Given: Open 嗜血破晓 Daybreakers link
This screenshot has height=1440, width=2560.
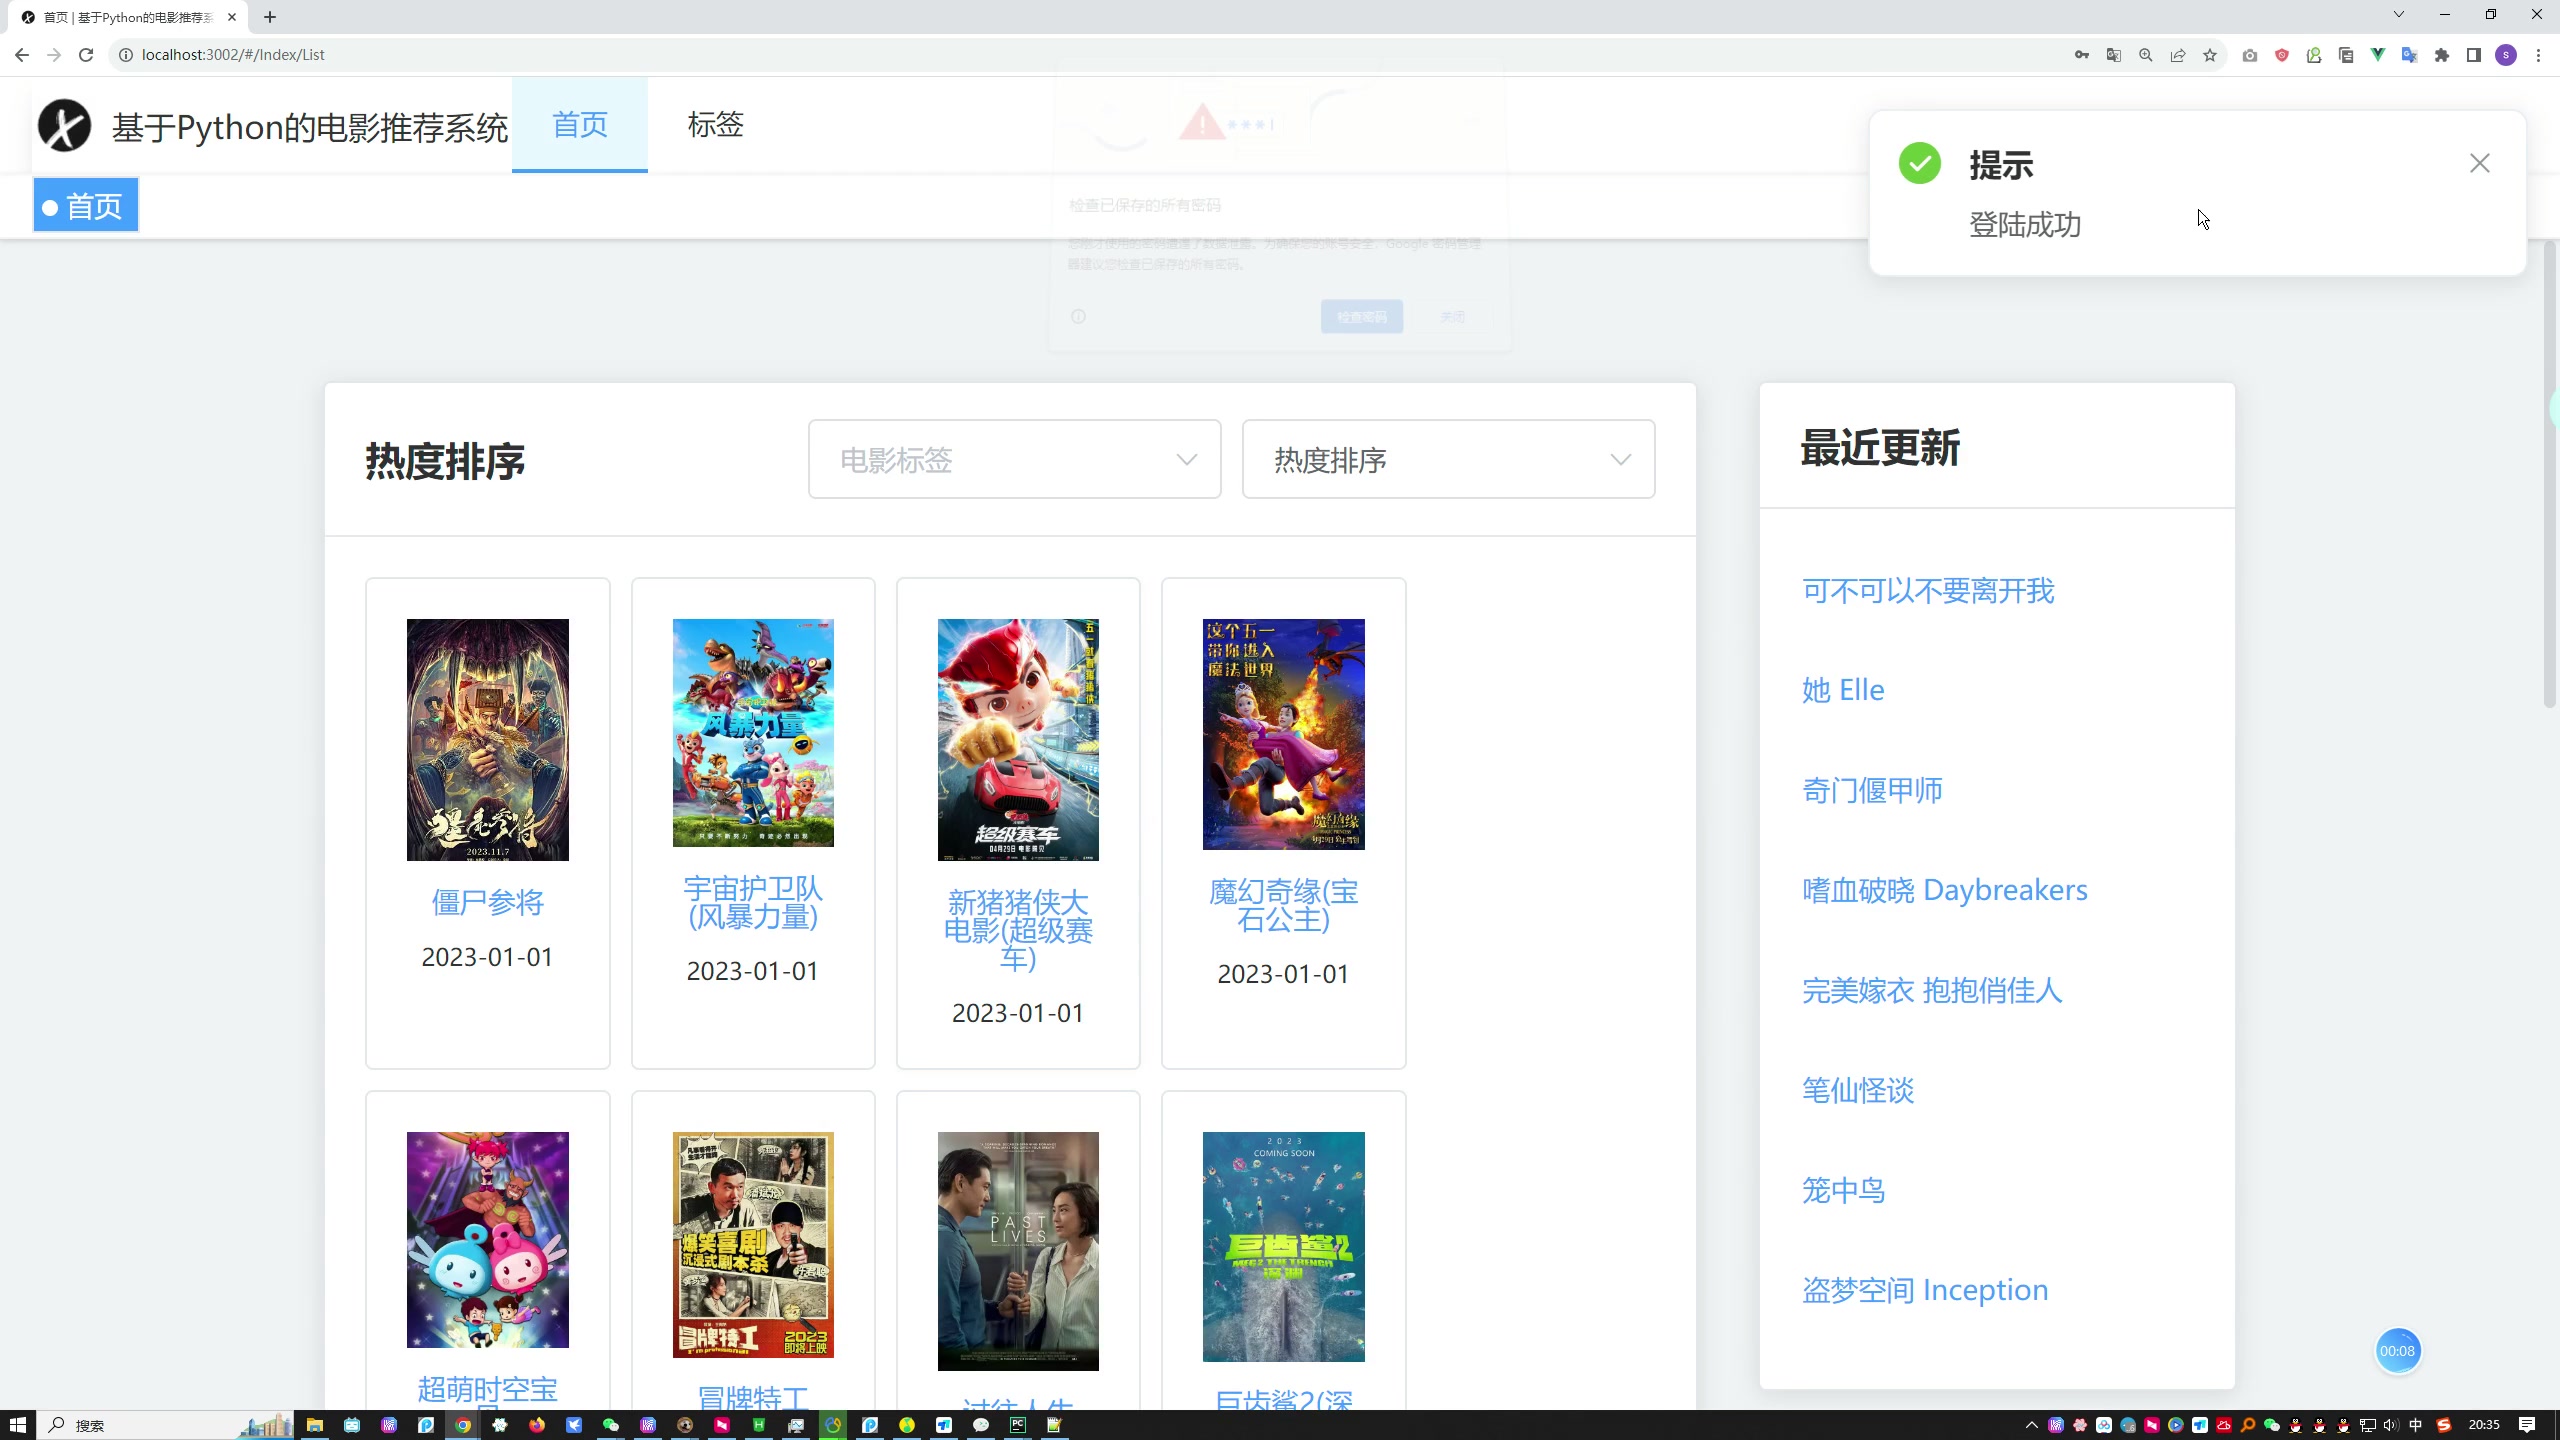Looking at the screenshot, I should pos(1945,890).
